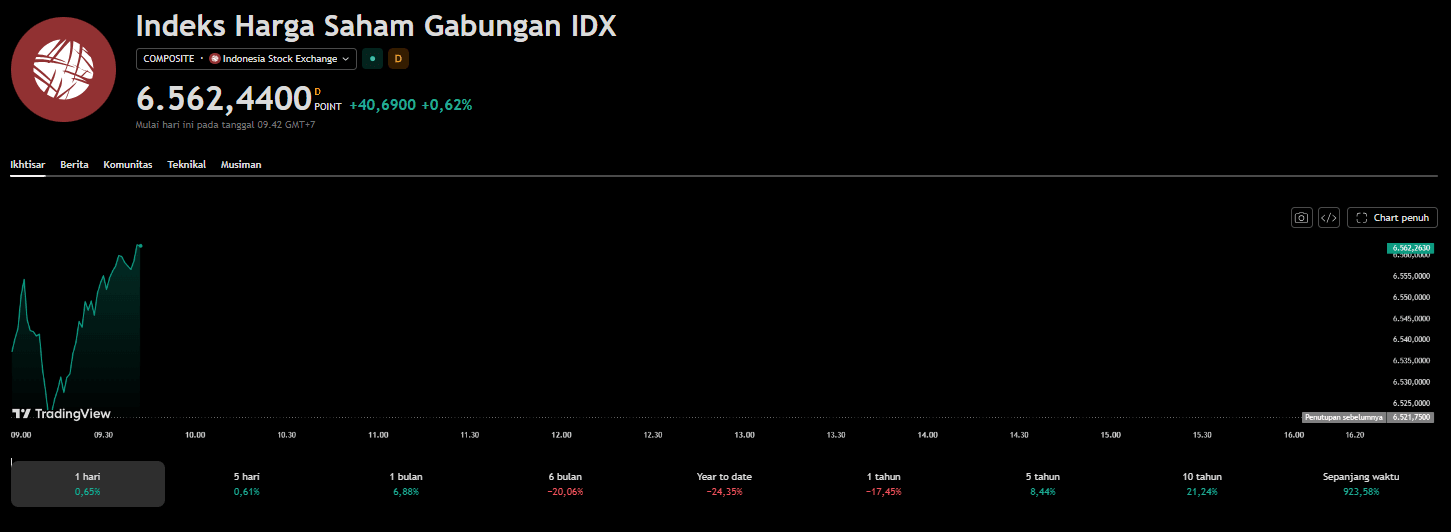Choose the 5 tahun range
Screen dimensions: 1451x532
click(1042, 484)
